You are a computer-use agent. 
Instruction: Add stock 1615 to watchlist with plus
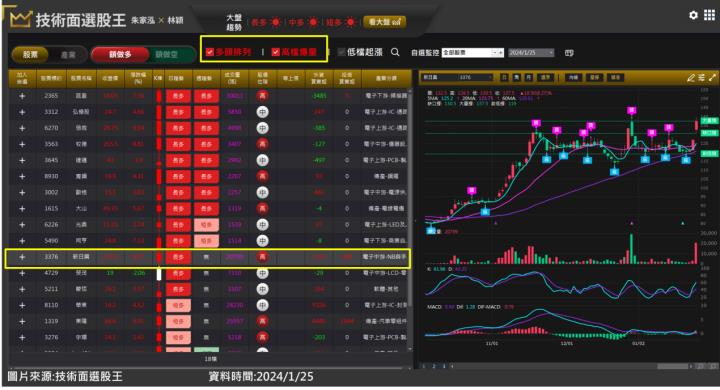pos(22,209)
